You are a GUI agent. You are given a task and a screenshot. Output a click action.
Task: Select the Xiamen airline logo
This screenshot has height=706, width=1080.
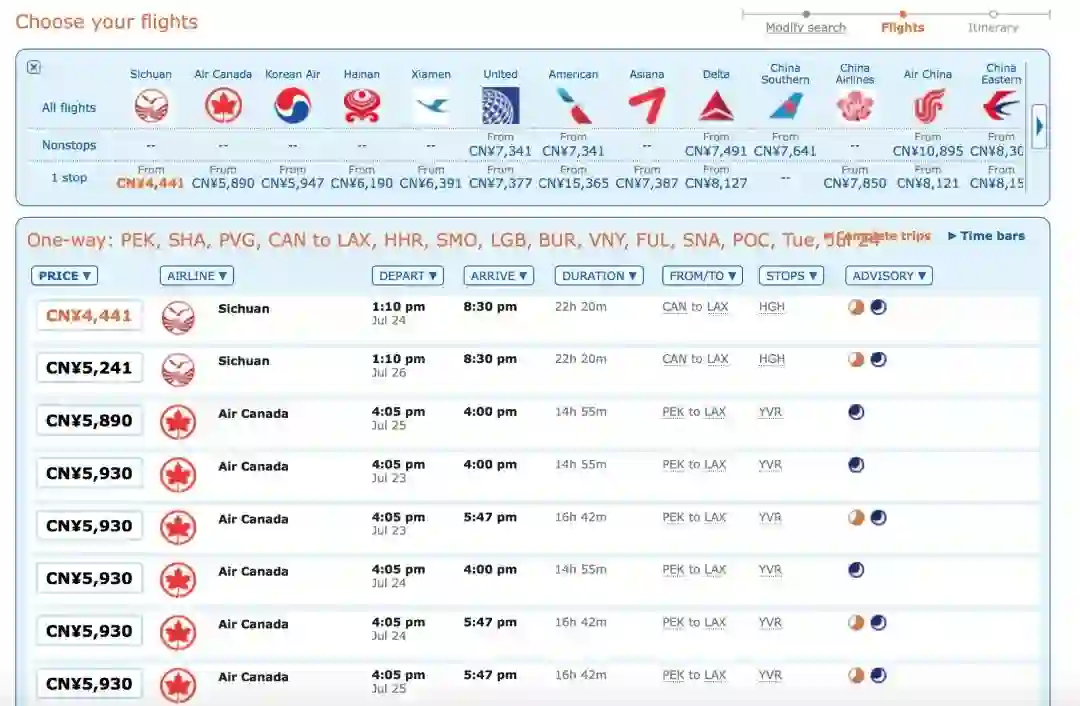point(431,106)
